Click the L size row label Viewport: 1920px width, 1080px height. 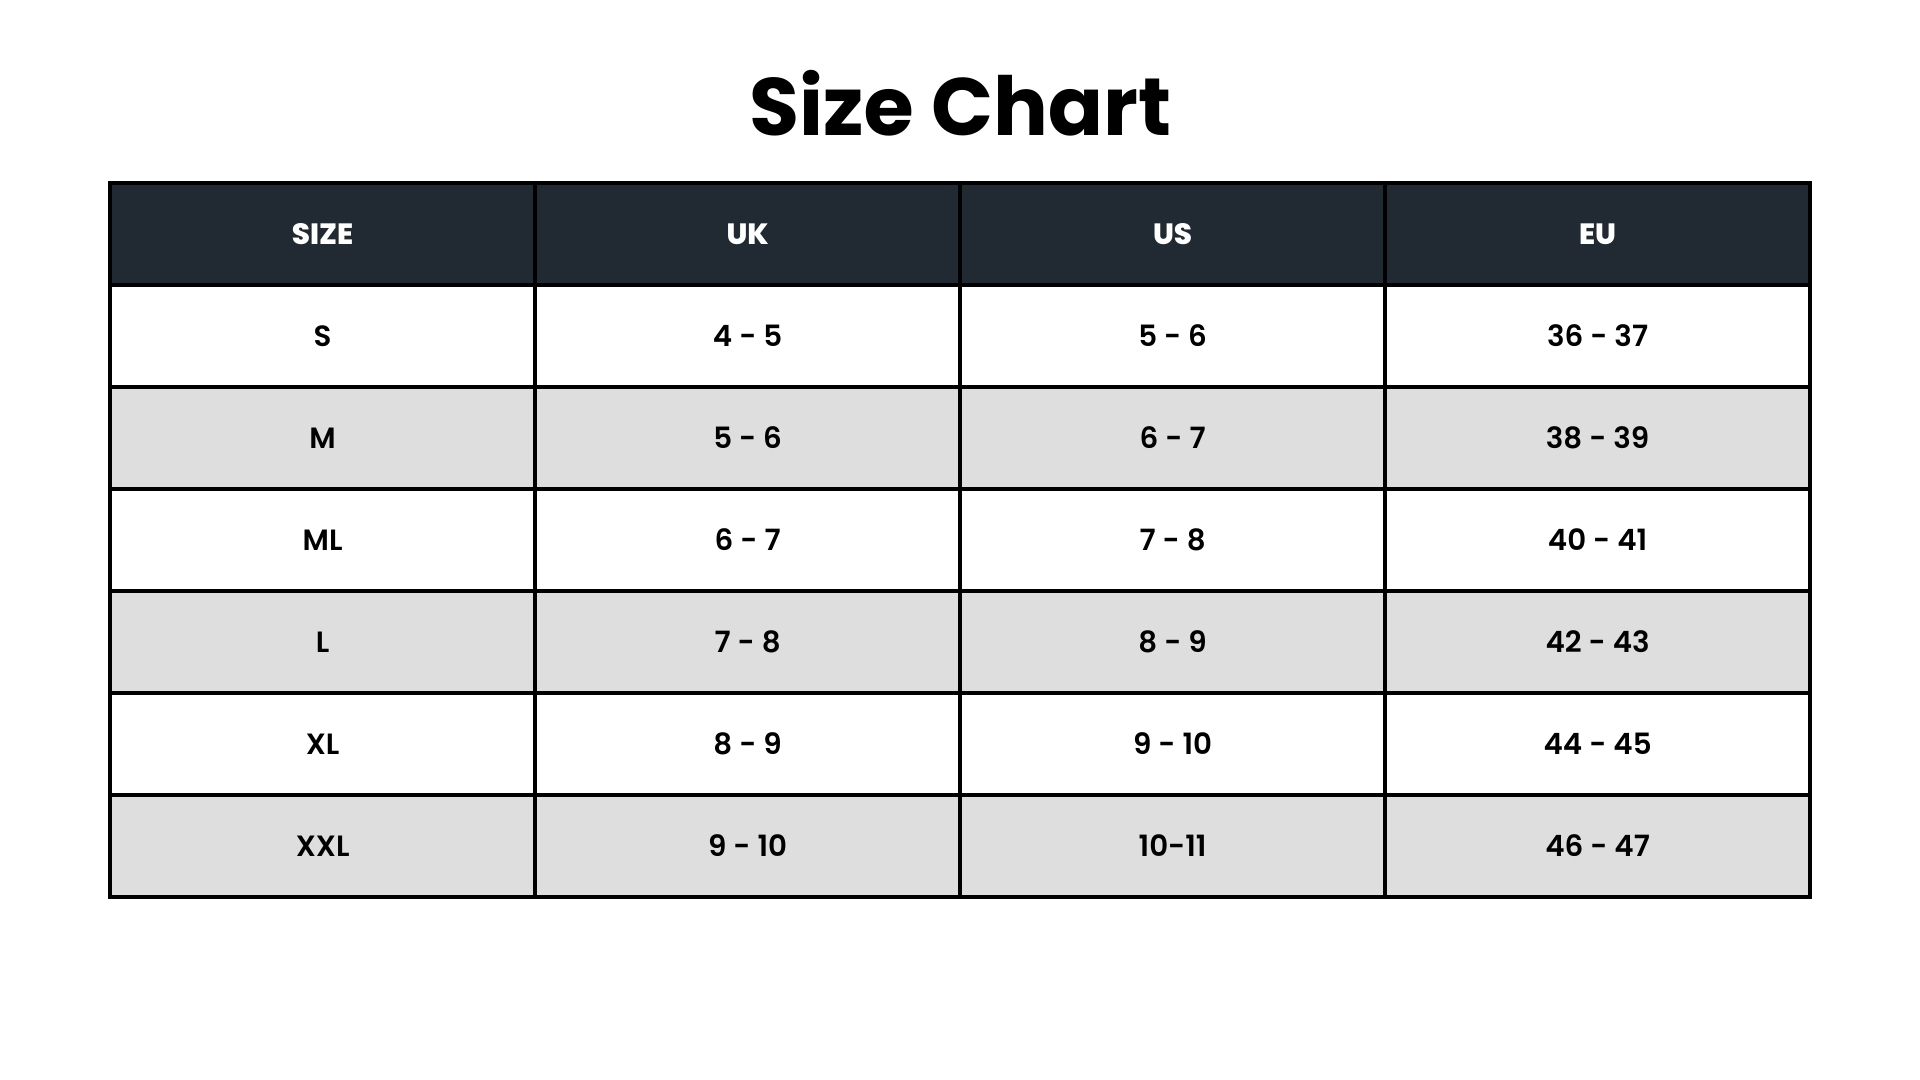click(322, 642)
